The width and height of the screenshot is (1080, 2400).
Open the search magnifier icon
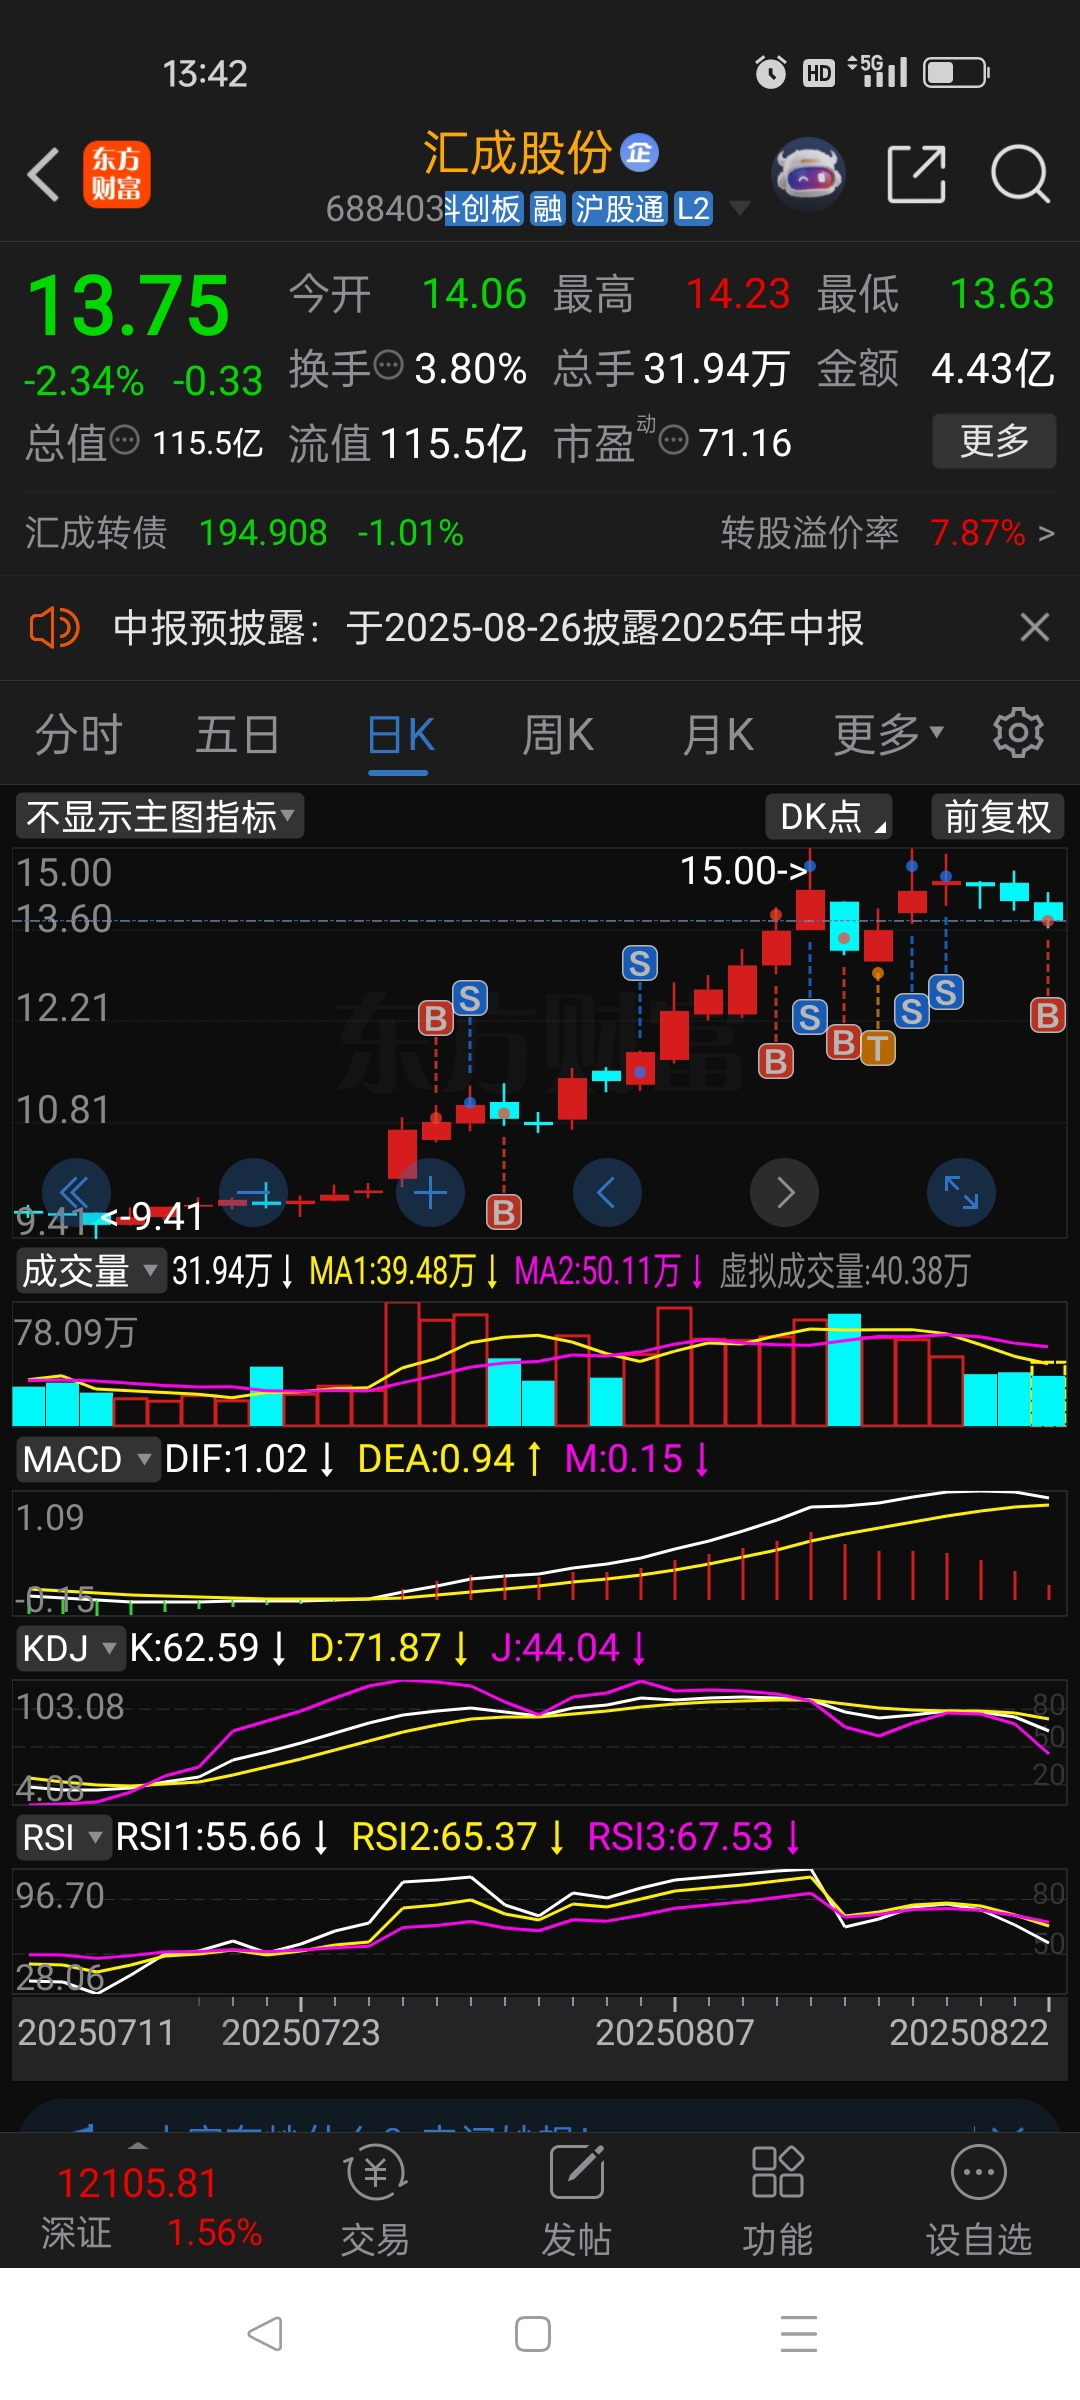[1020, 174]
